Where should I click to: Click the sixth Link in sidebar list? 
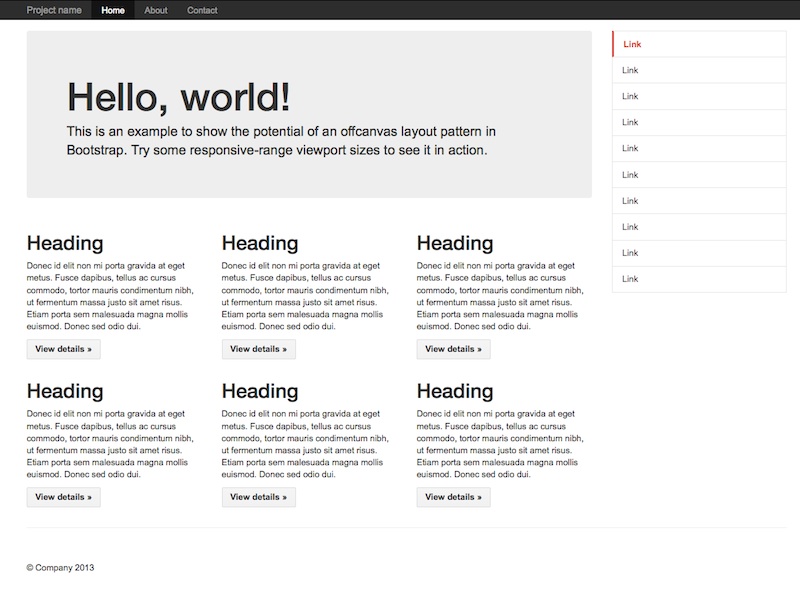coord(698,175)
